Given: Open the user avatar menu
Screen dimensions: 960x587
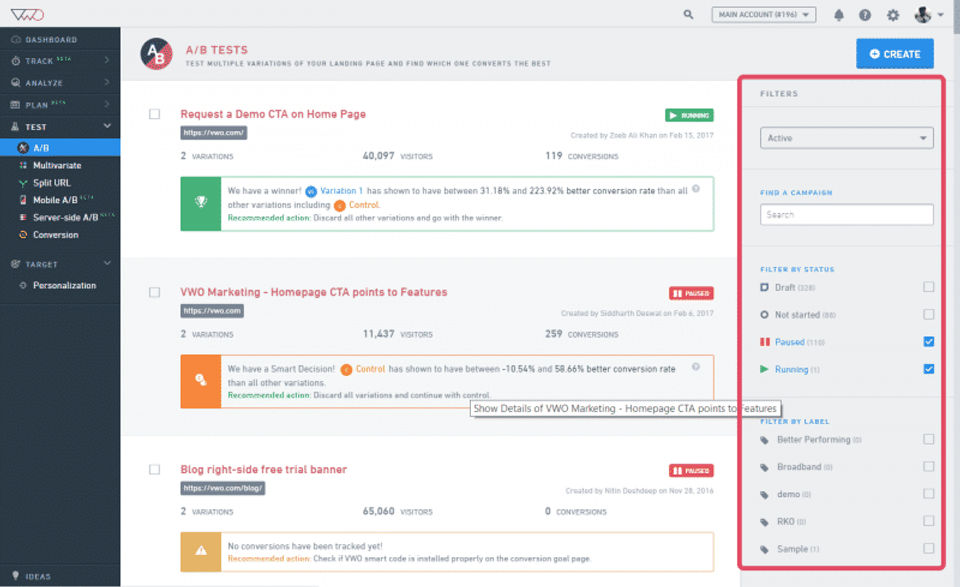Looking at the screenshot, I should 928,15.
